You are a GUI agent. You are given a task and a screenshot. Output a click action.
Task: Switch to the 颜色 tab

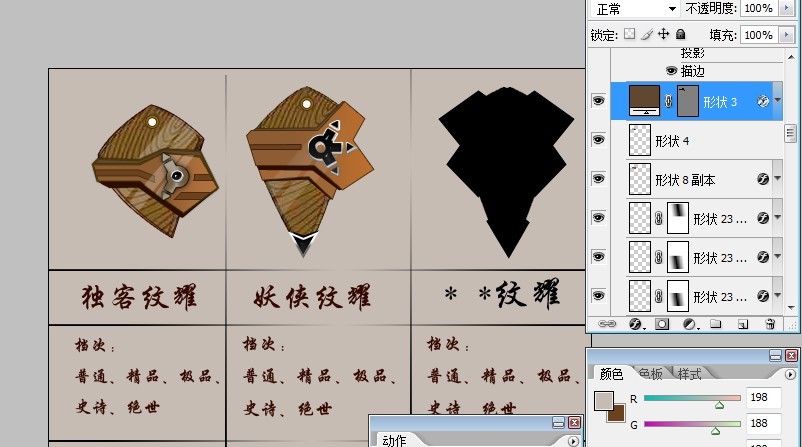pos(611,374)
